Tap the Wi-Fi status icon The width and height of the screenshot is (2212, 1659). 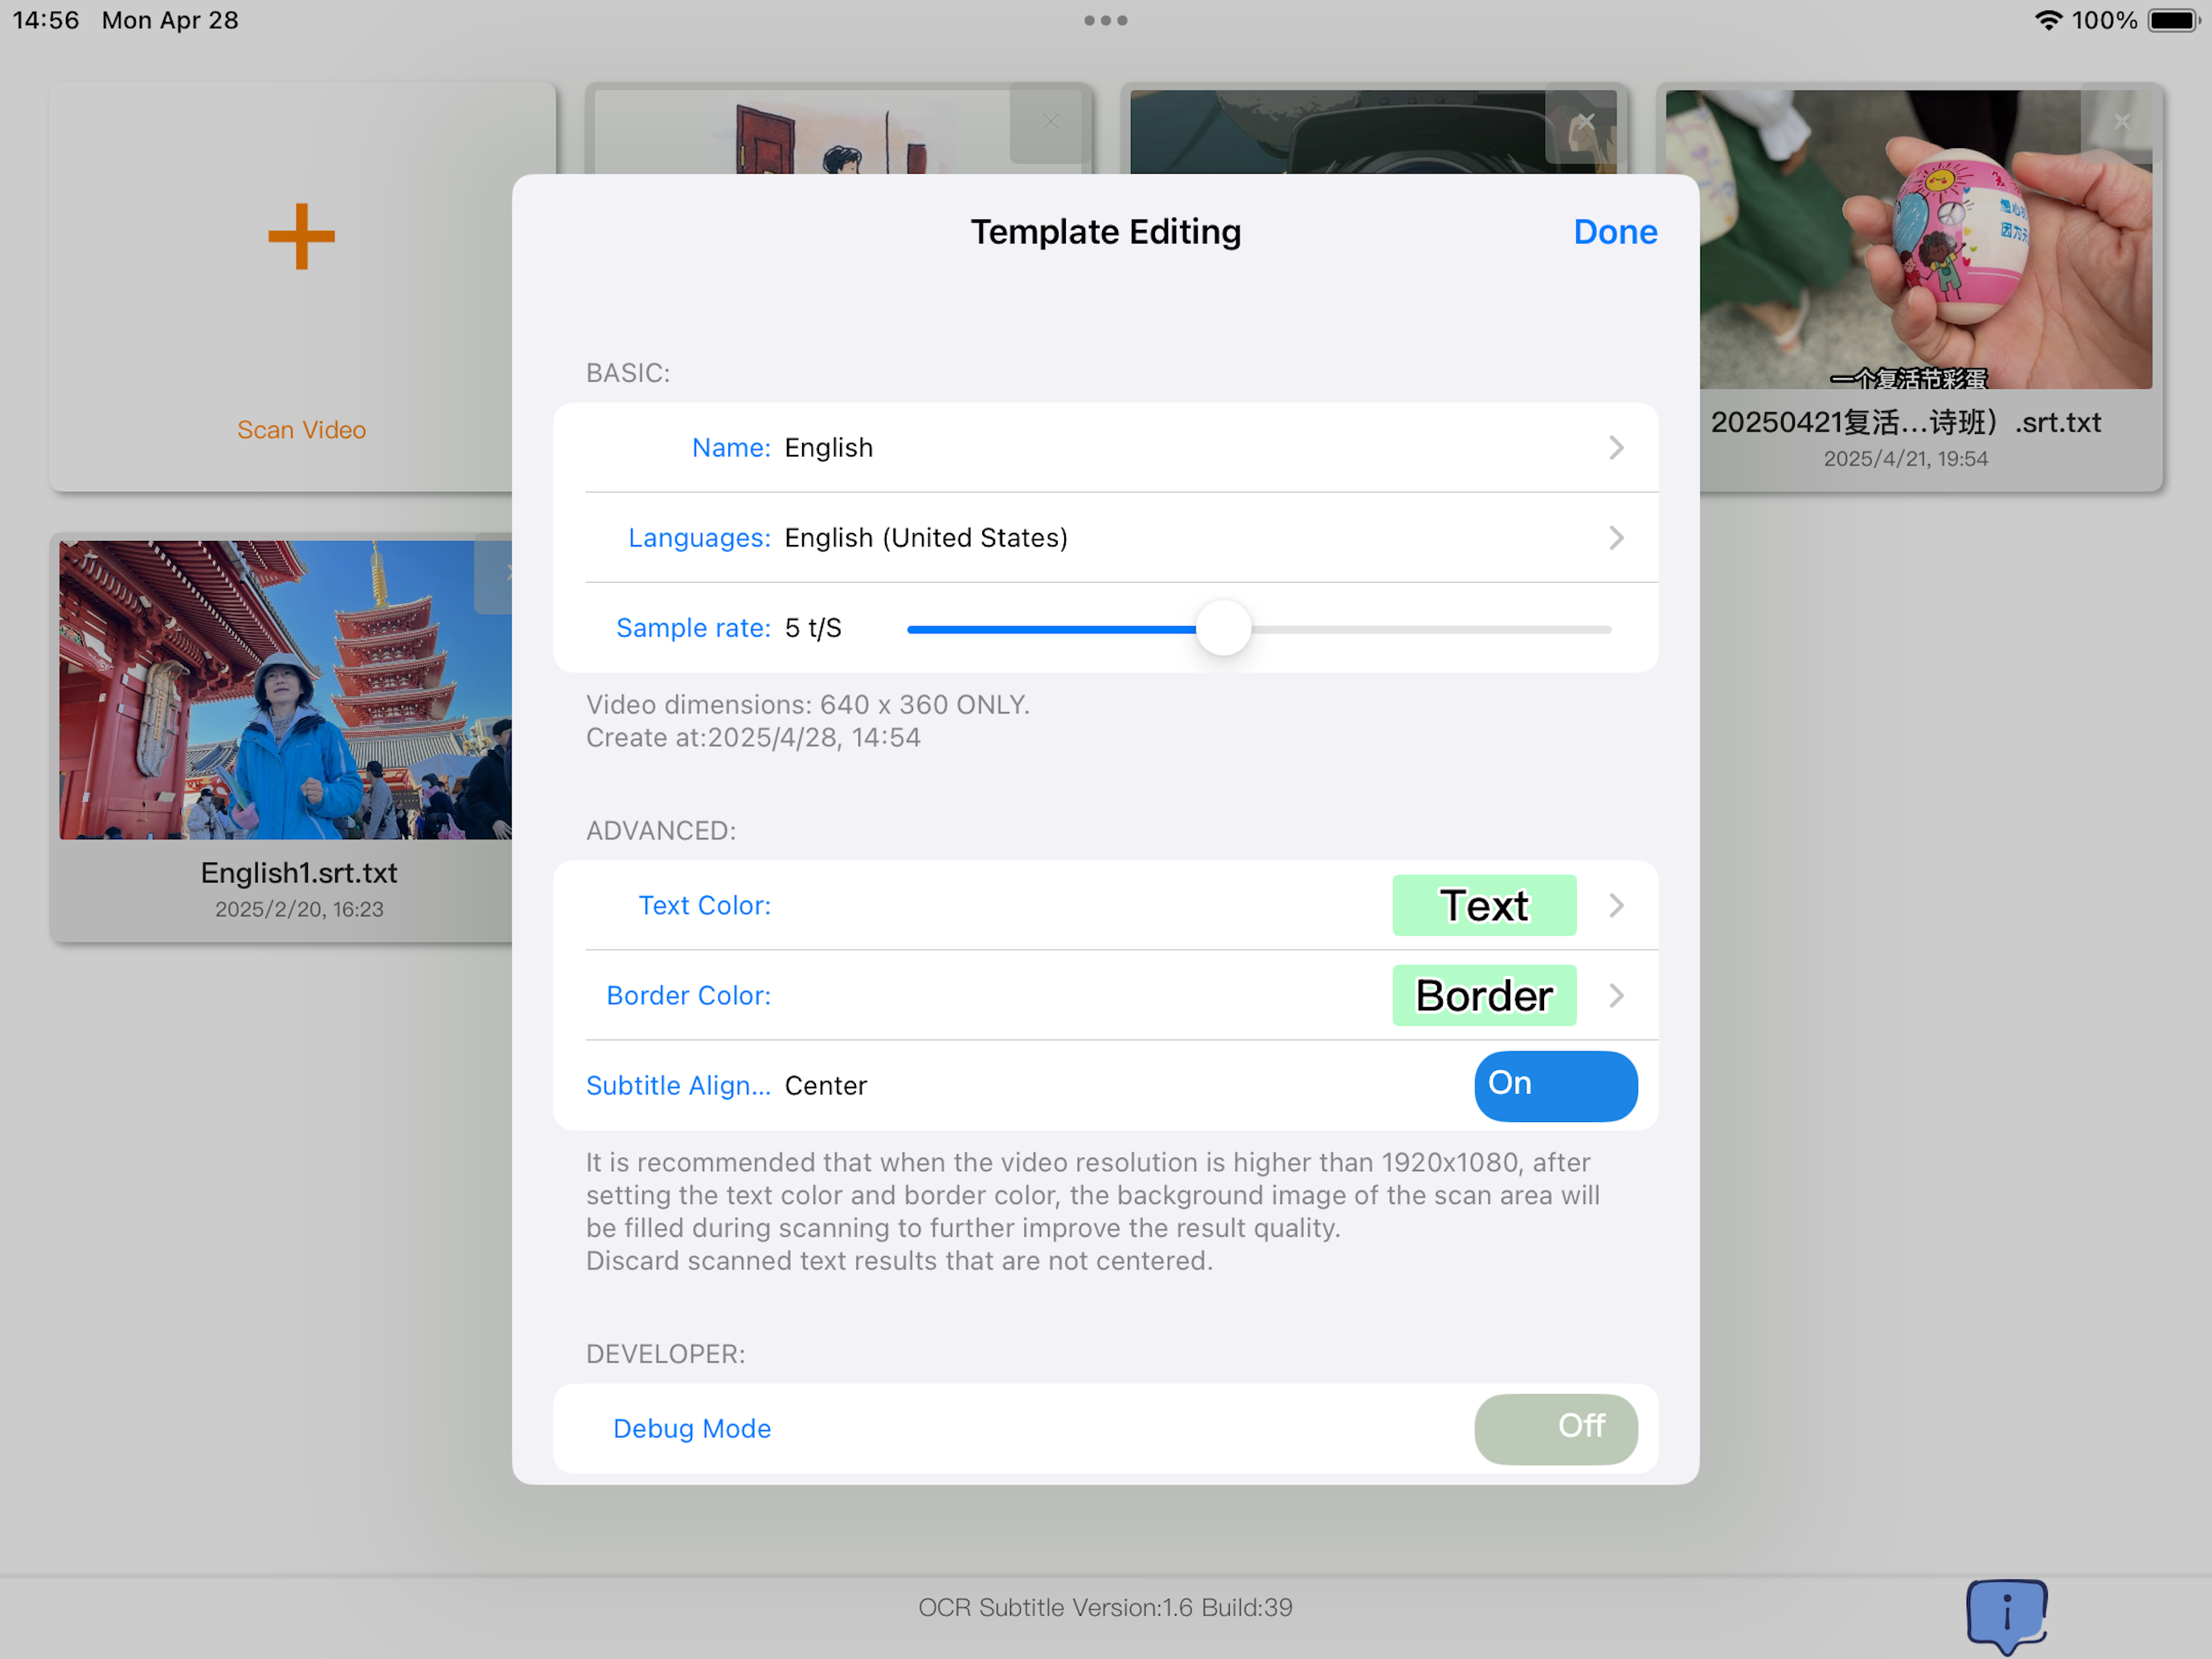[2048, 20]
